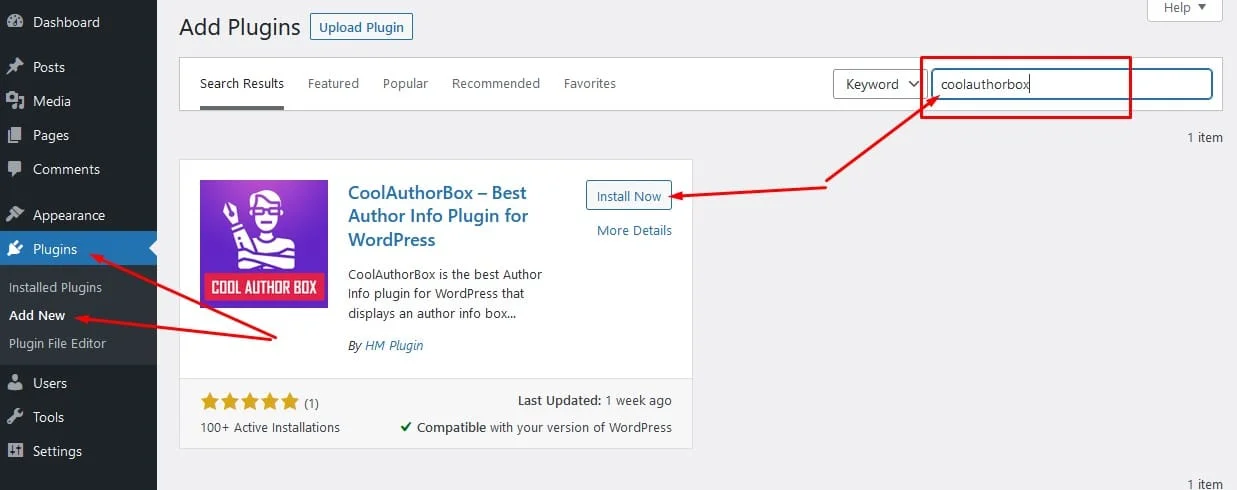Click the Cool Author Box plugin thumbnail
The image size is (1237, 490).
[264, 244]
